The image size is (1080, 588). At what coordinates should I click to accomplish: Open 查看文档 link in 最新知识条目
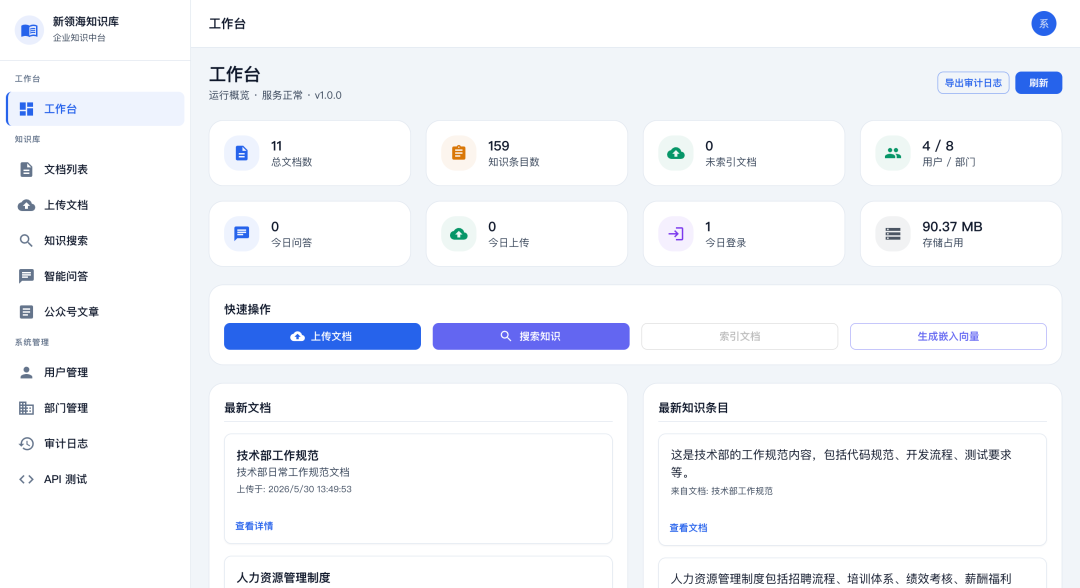[x=688, y=528]
